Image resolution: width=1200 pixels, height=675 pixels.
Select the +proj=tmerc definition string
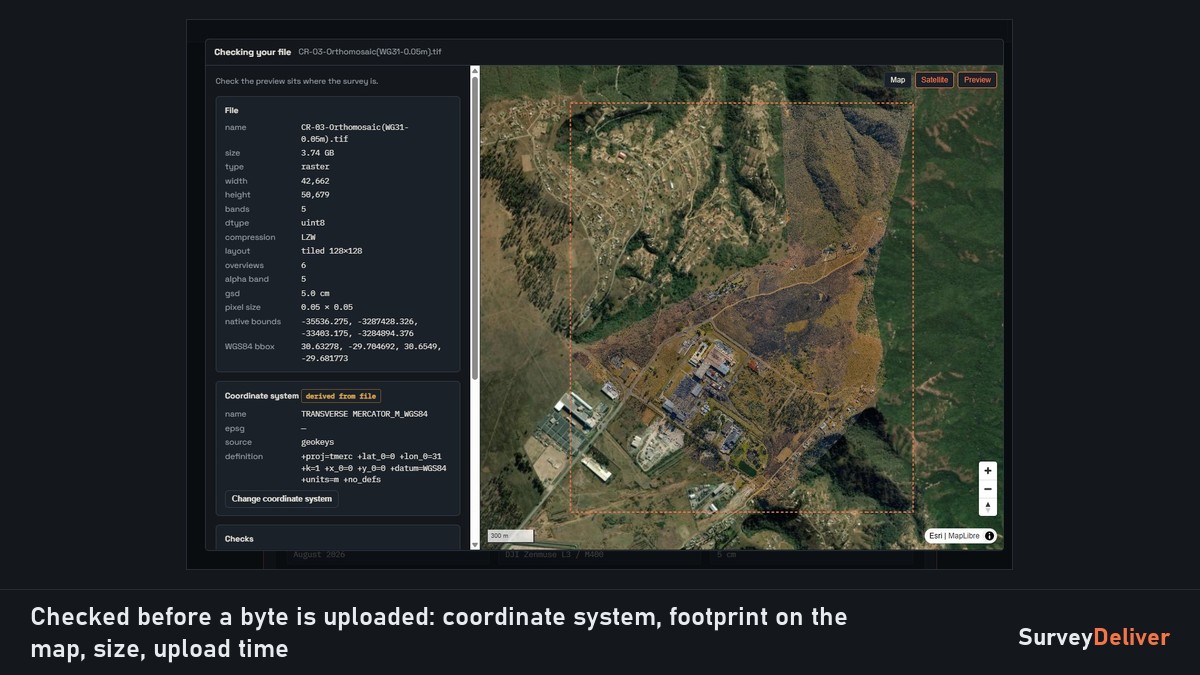coord(374,468)
